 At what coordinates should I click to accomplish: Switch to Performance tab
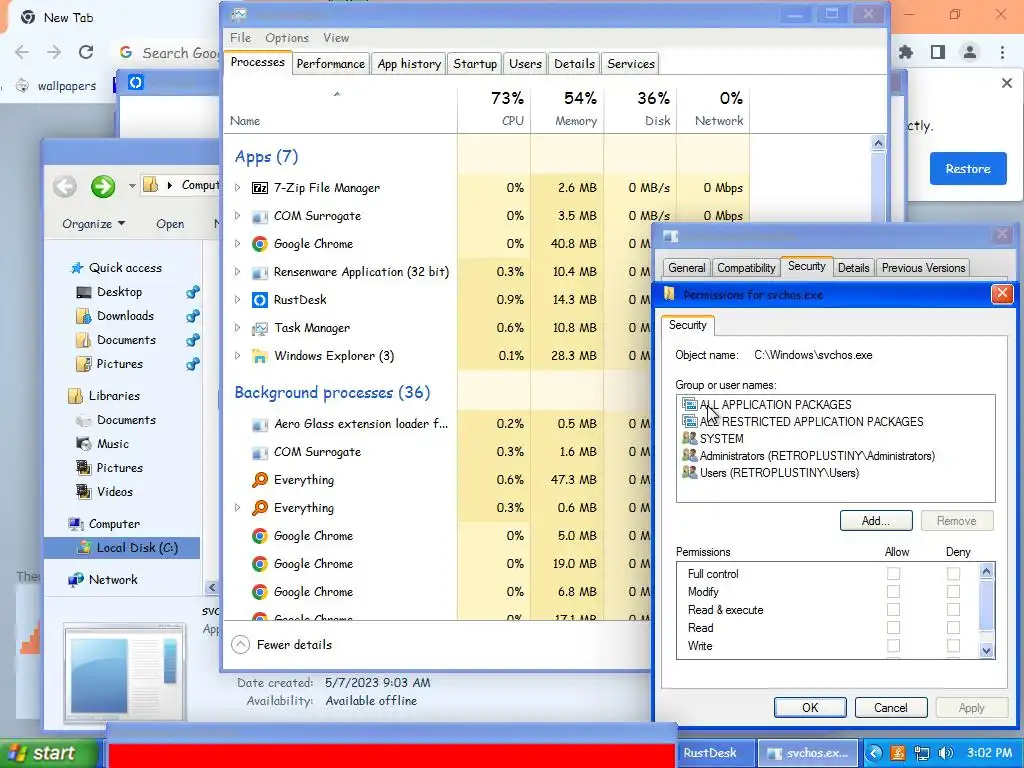[x=330, y=64]
